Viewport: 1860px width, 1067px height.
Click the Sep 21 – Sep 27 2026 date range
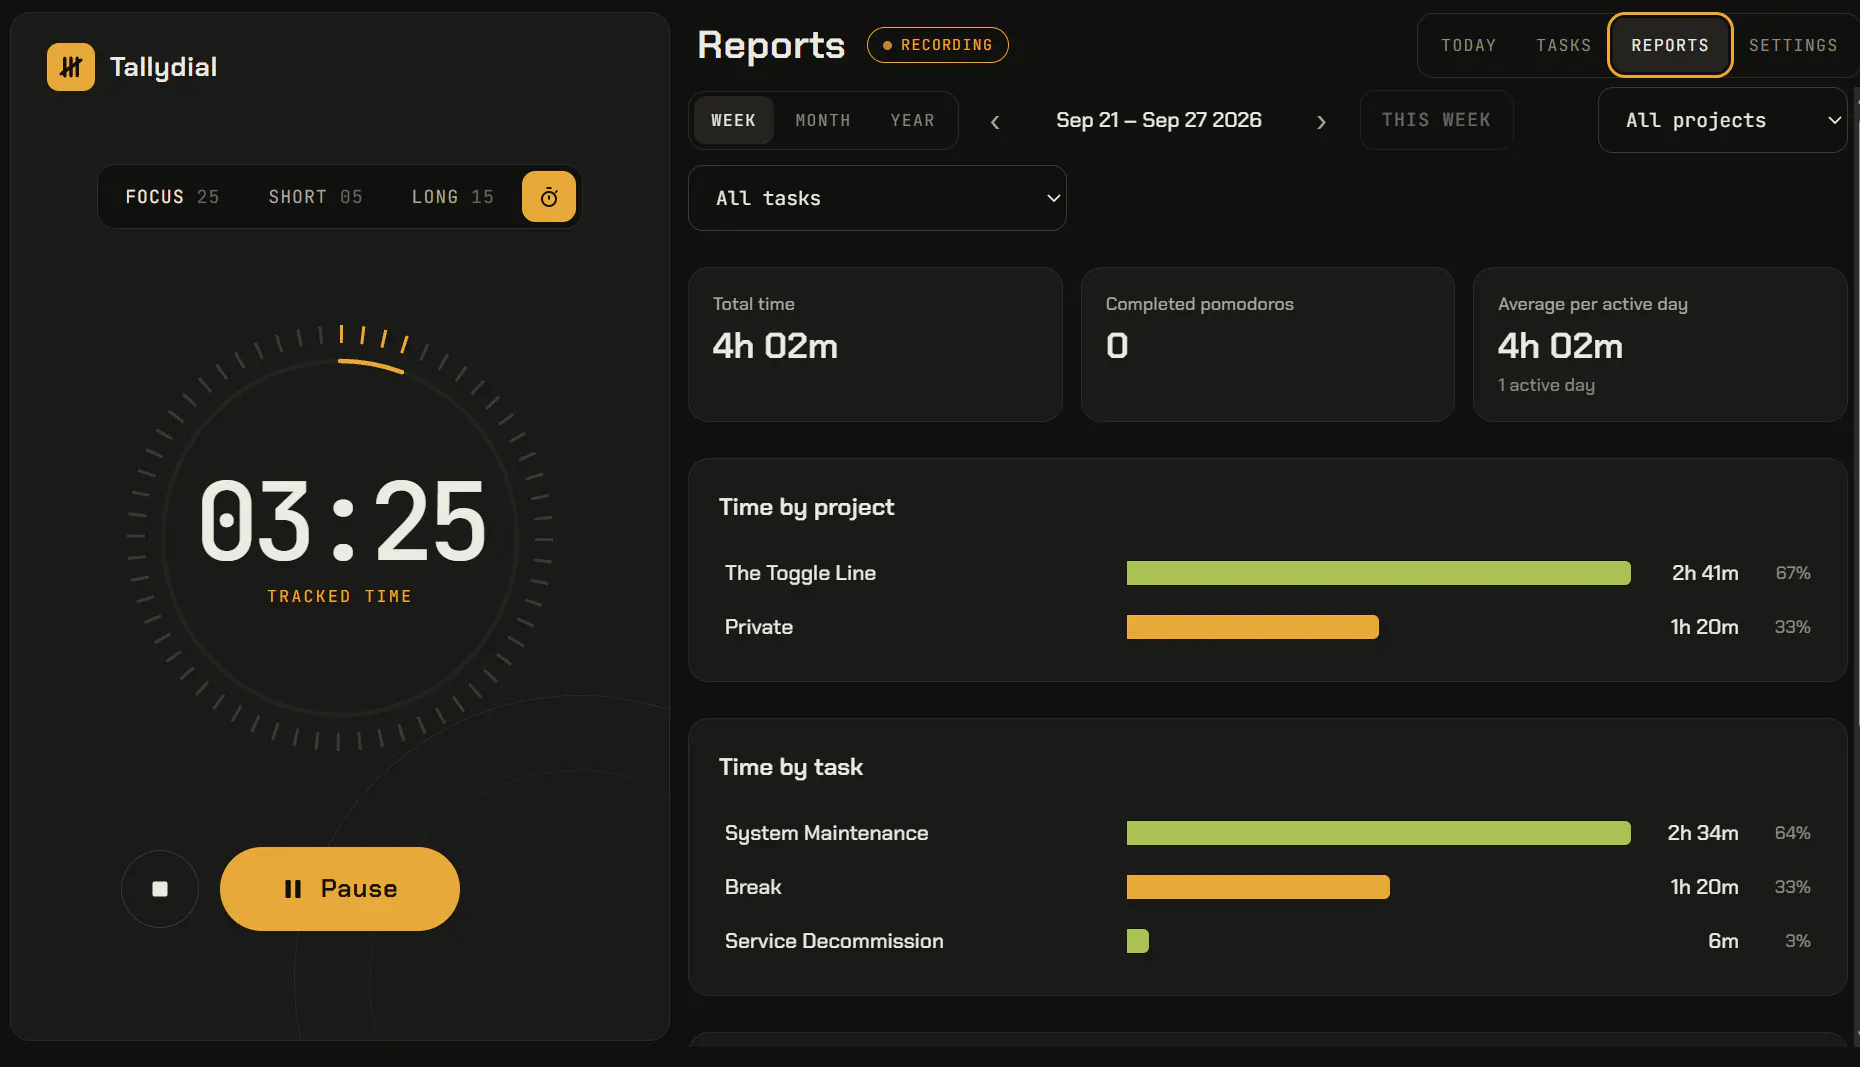[x=1158, y=120]
